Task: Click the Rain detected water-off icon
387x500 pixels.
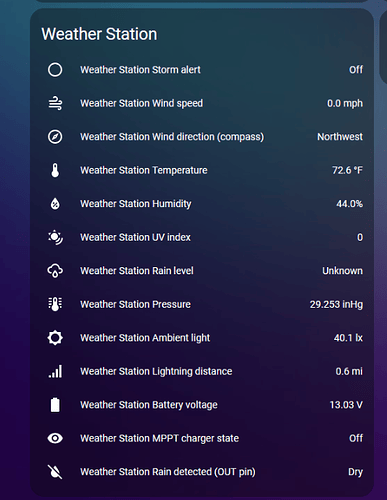Action: point(55,472)
